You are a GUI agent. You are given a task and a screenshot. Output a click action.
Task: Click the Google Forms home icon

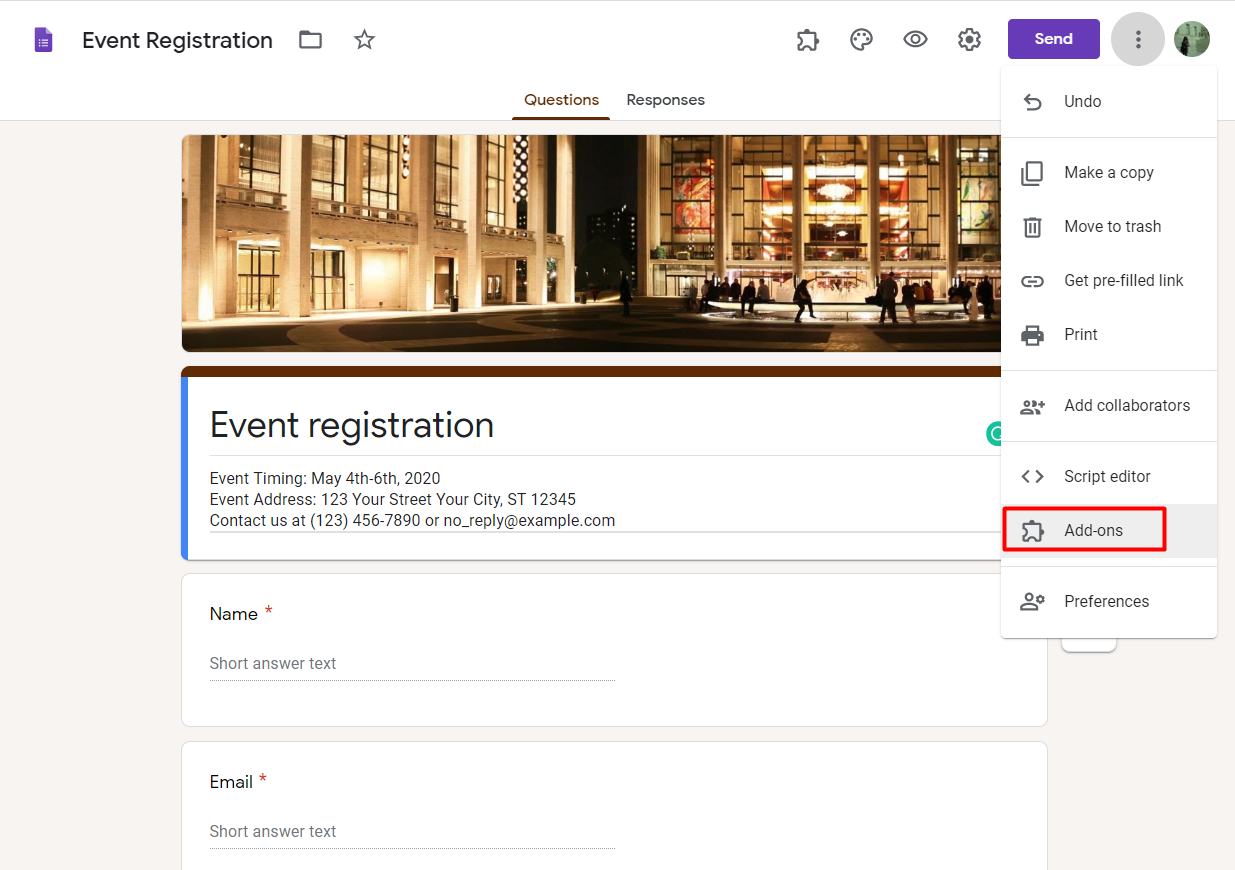point(43,40)
